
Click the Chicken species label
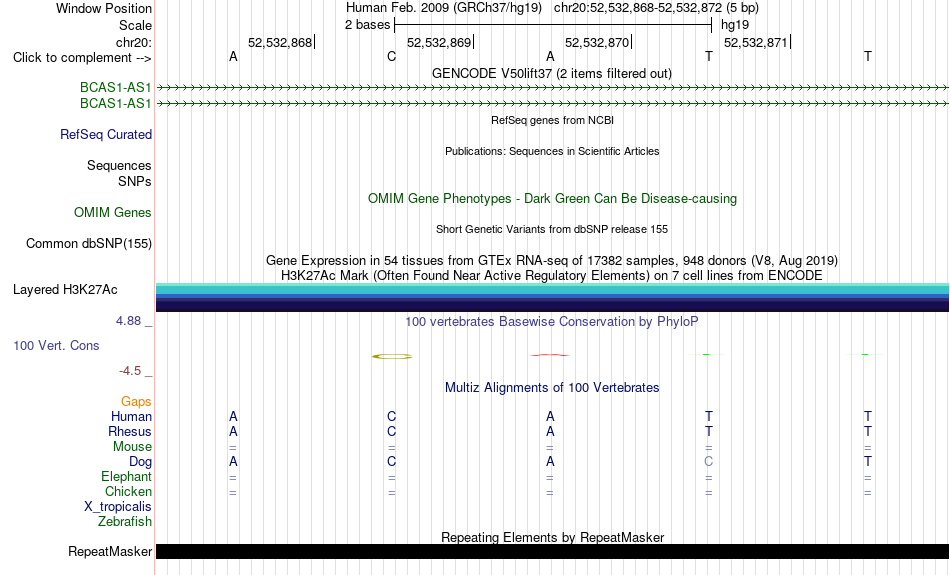click(x=128, y=491)
